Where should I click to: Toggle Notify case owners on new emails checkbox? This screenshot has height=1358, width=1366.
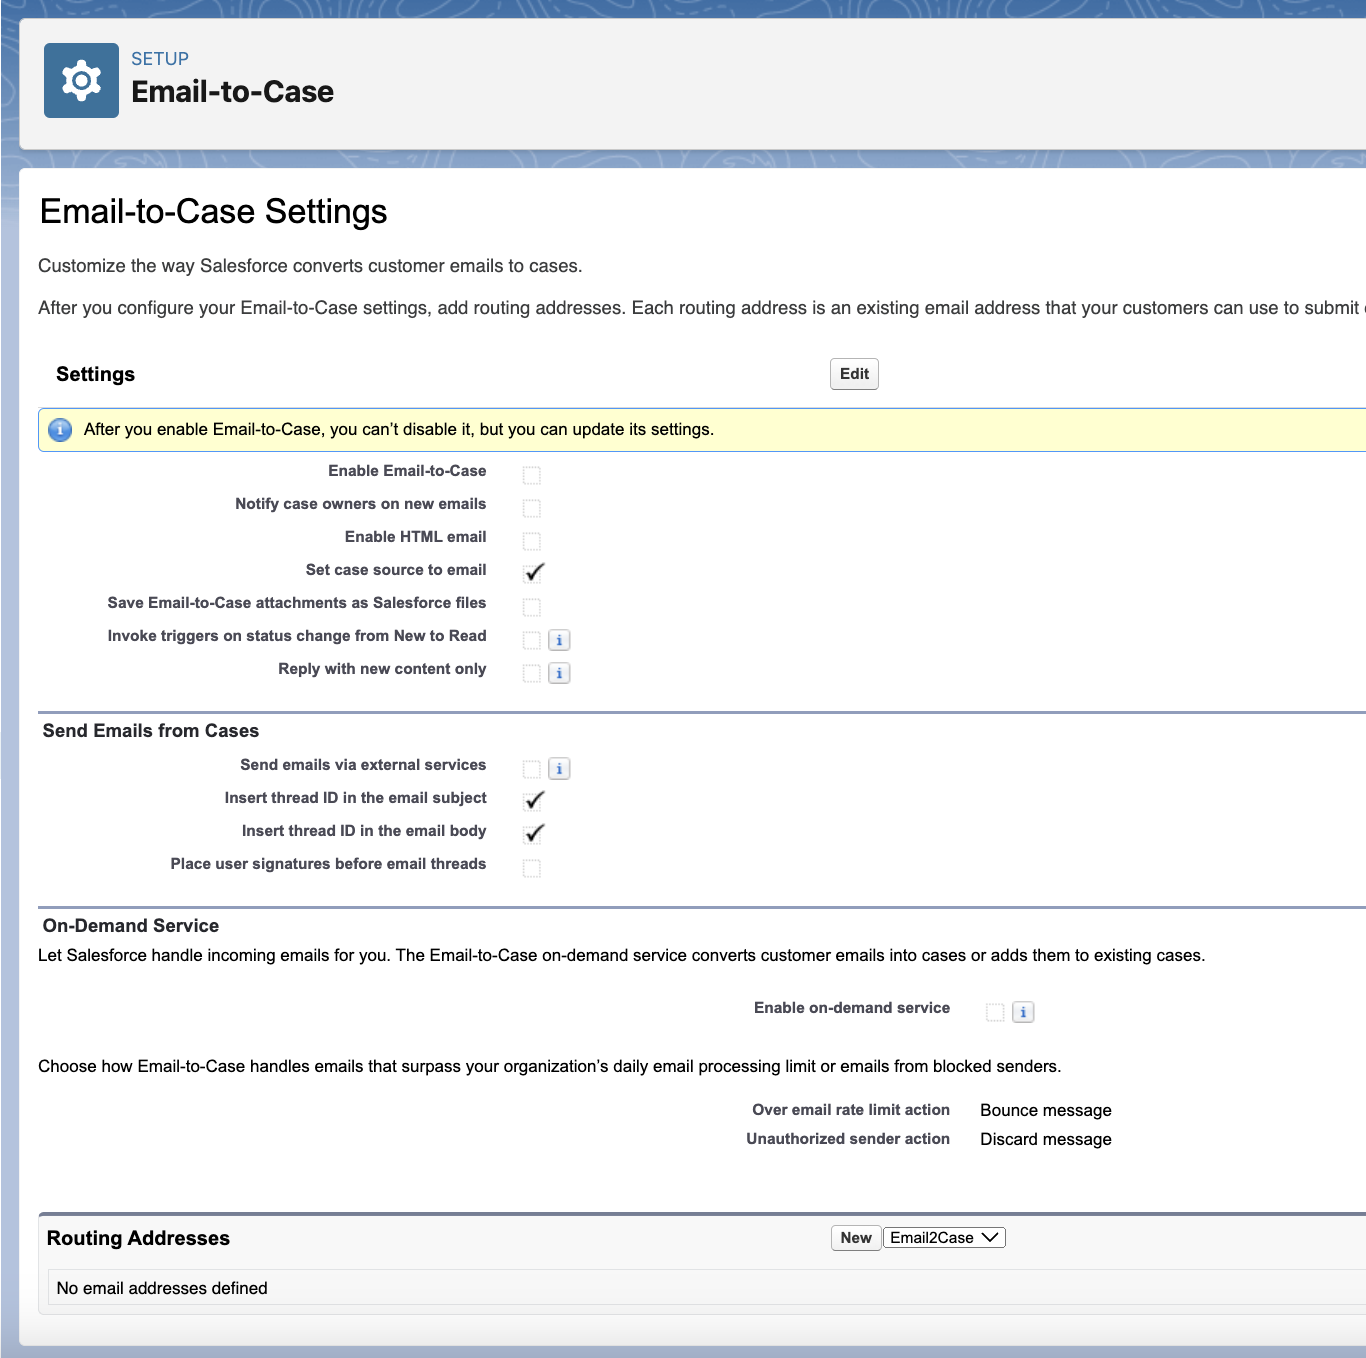click(532, 508)
